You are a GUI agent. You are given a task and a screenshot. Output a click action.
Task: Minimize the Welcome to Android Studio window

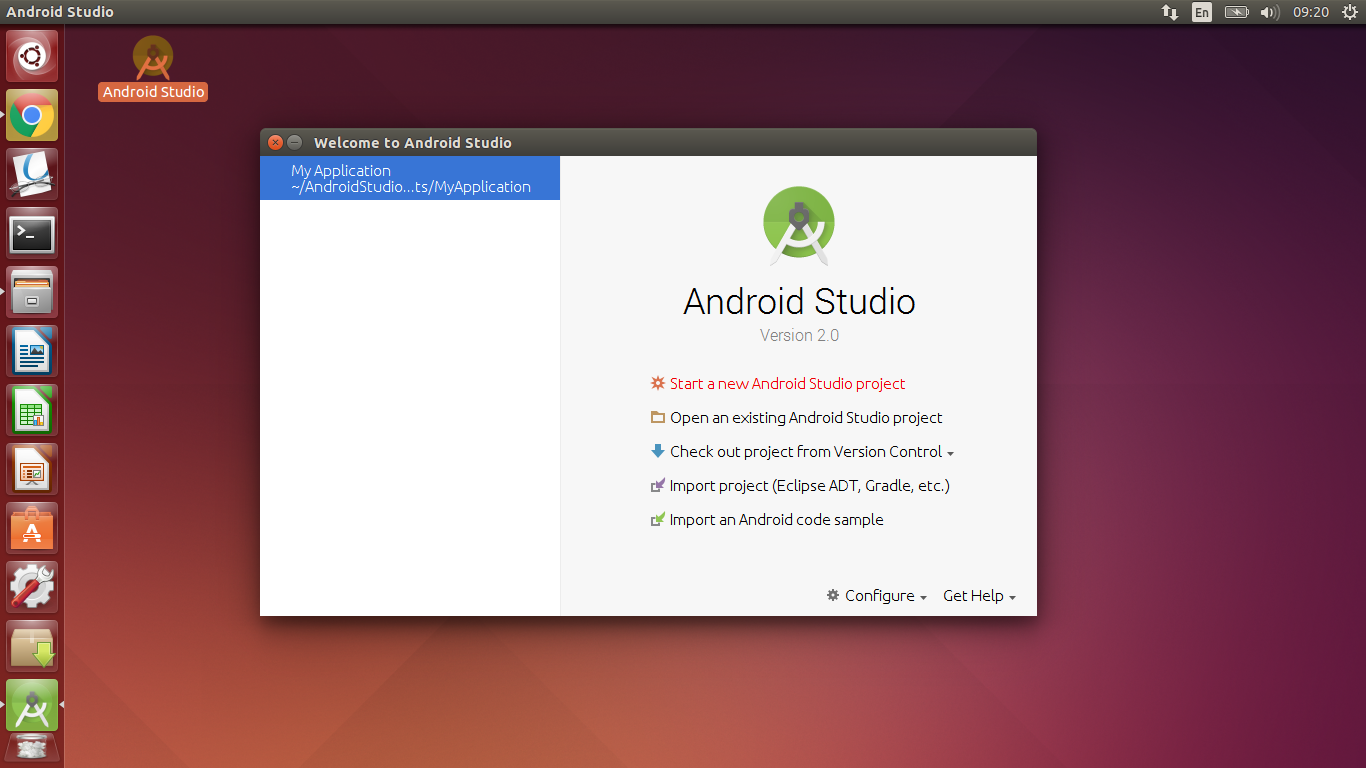point(295,142)
